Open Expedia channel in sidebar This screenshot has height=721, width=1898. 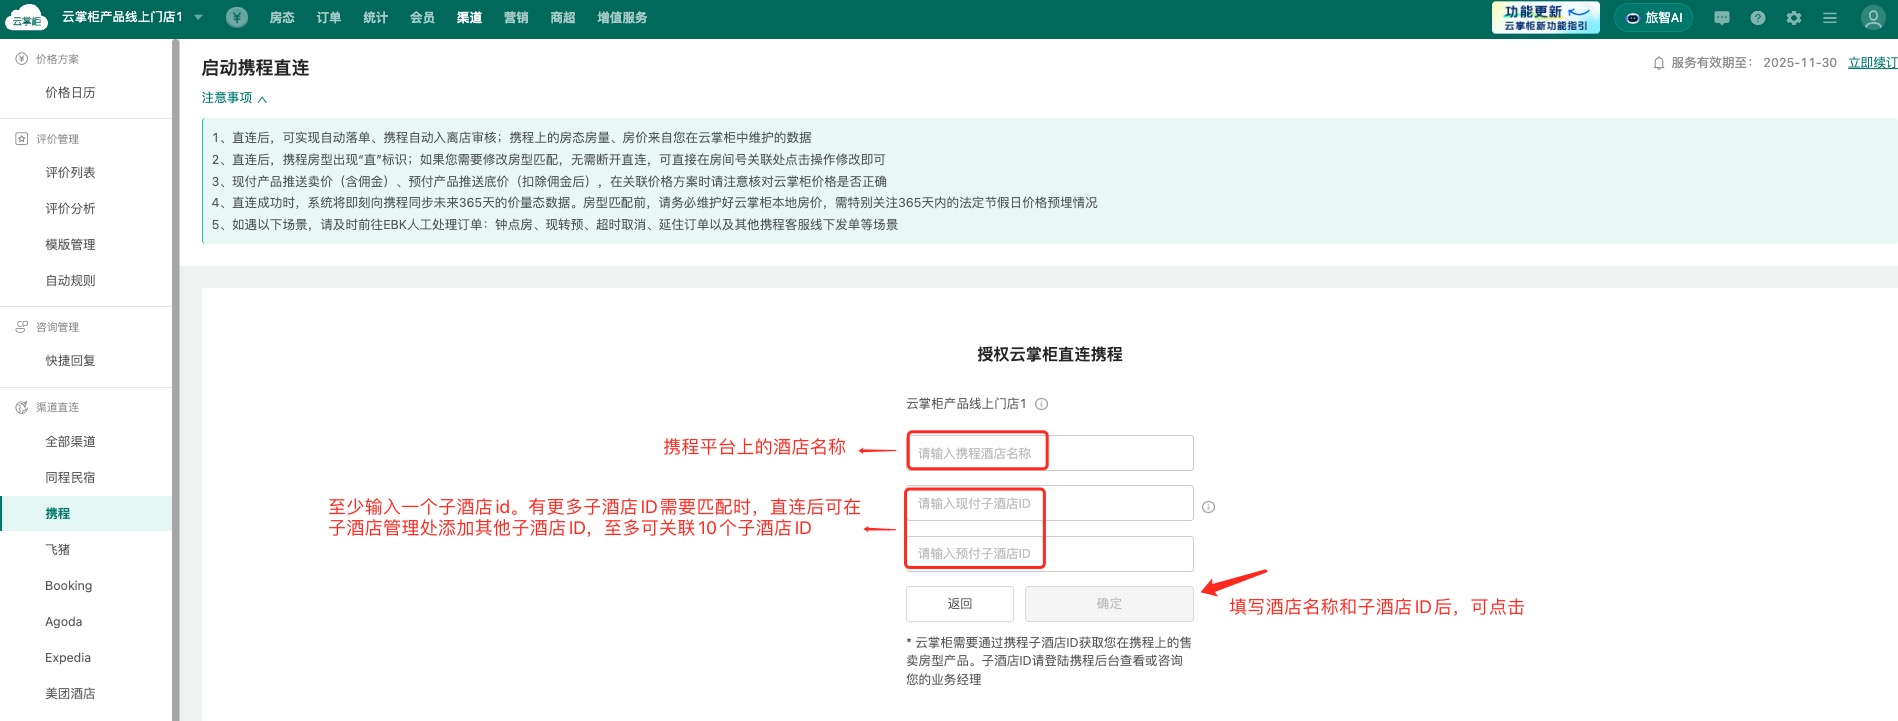[67, 657]
